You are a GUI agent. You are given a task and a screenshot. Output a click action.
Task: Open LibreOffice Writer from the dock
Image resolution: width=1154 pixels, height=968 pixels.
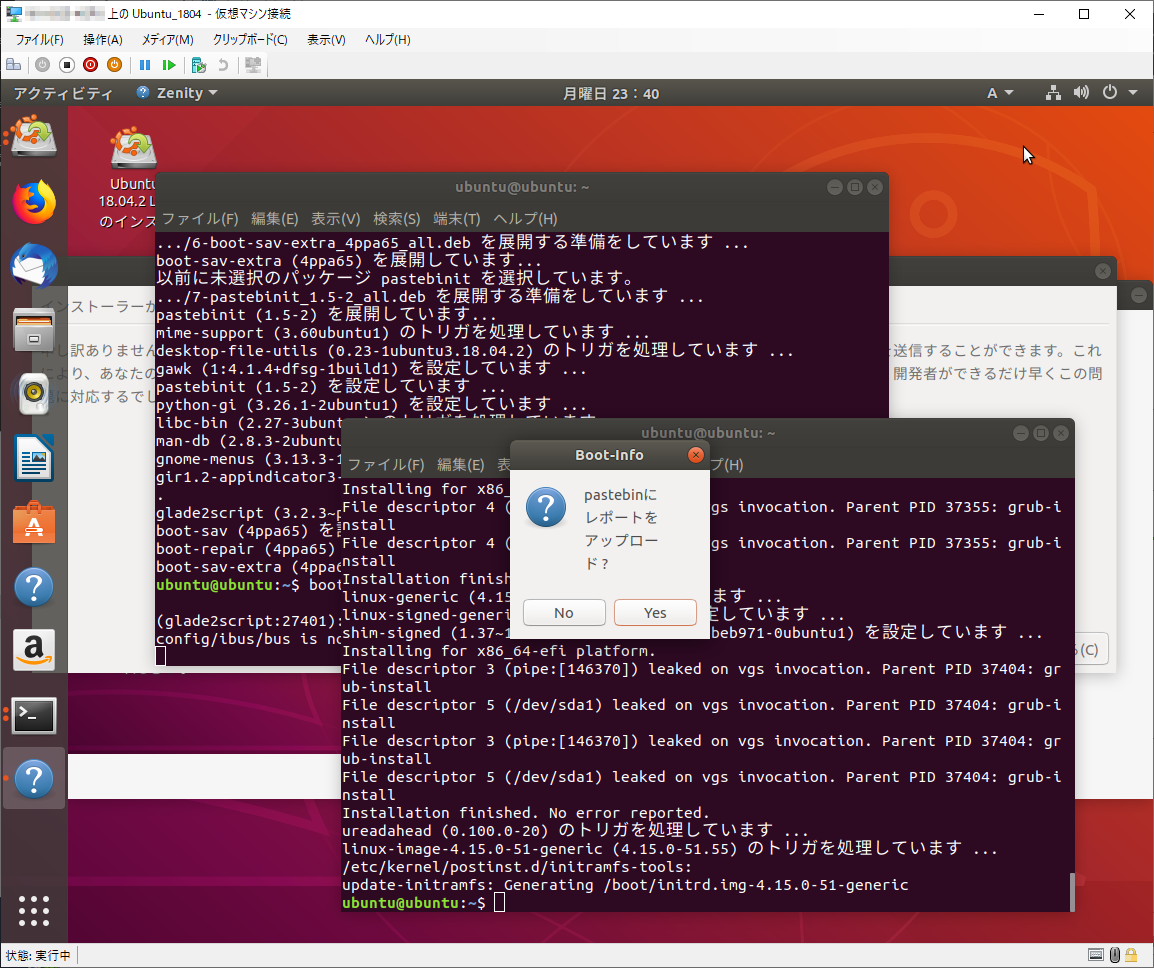click(x=34, y=458)
